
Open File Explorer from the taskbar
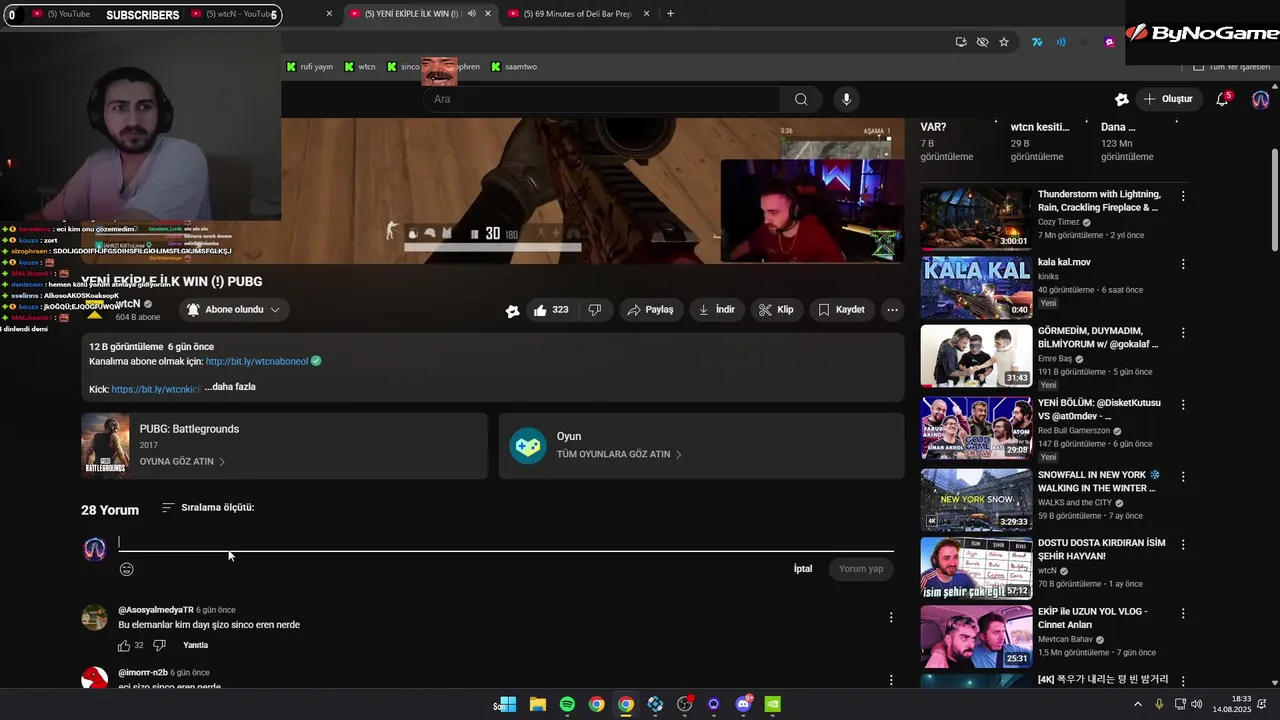[537, 704]
